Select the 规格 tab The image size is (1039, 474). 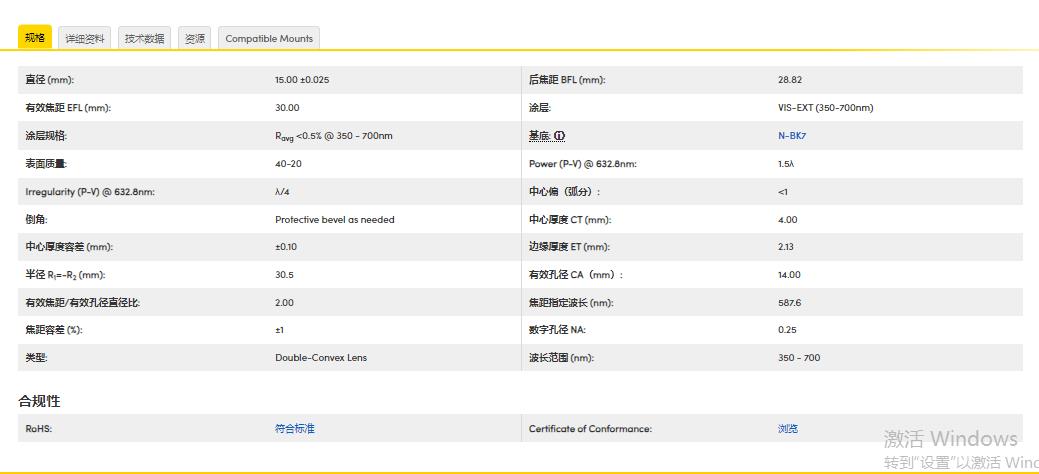(35, 38)
